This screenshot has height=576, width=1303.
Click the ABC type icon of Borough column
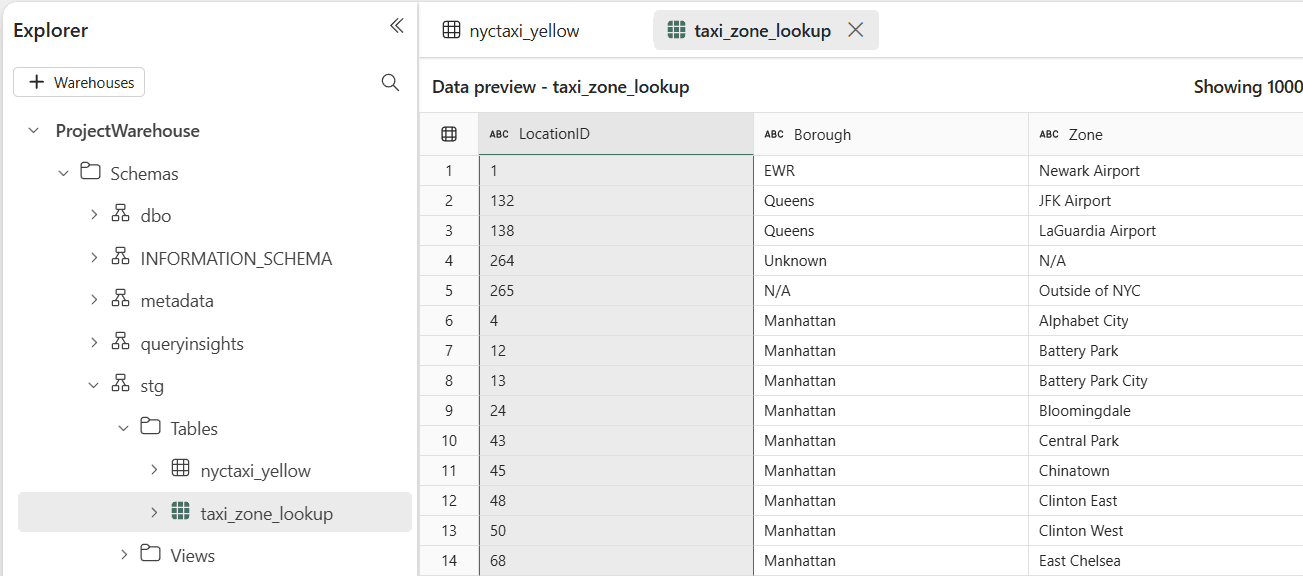pyautogui.click(x=774, y=134)
